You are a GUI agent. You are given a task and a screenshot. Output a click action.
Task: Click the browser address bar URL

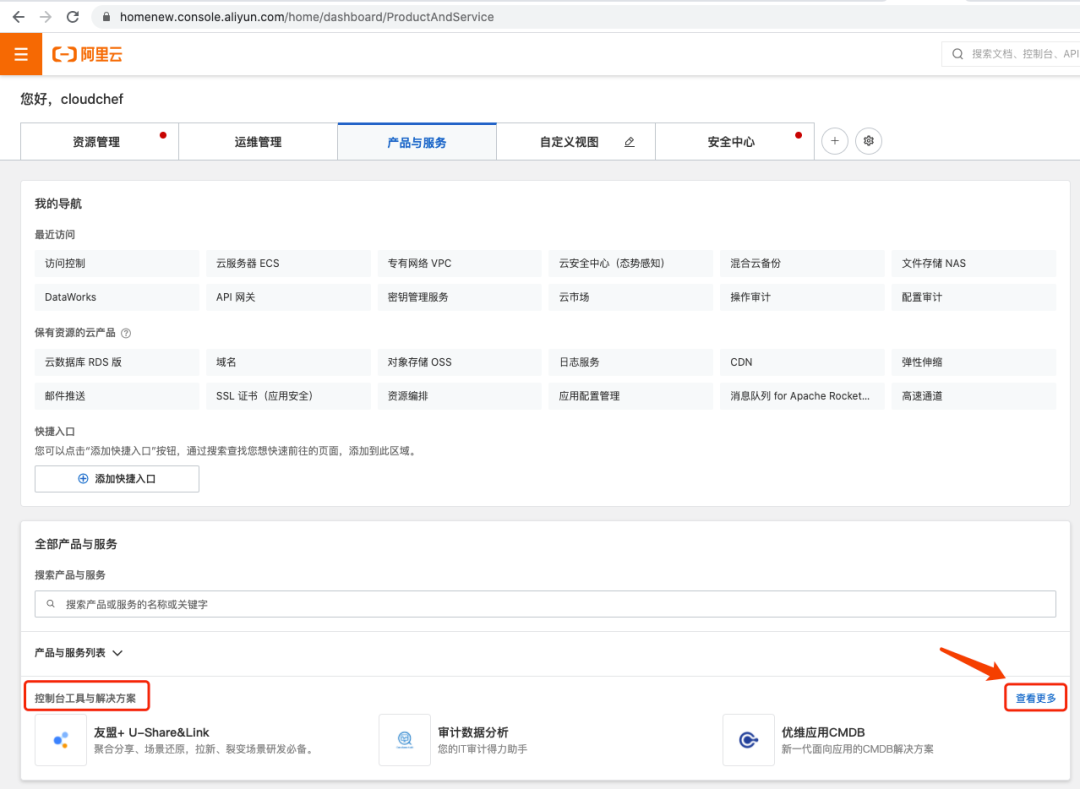point(307,17)
